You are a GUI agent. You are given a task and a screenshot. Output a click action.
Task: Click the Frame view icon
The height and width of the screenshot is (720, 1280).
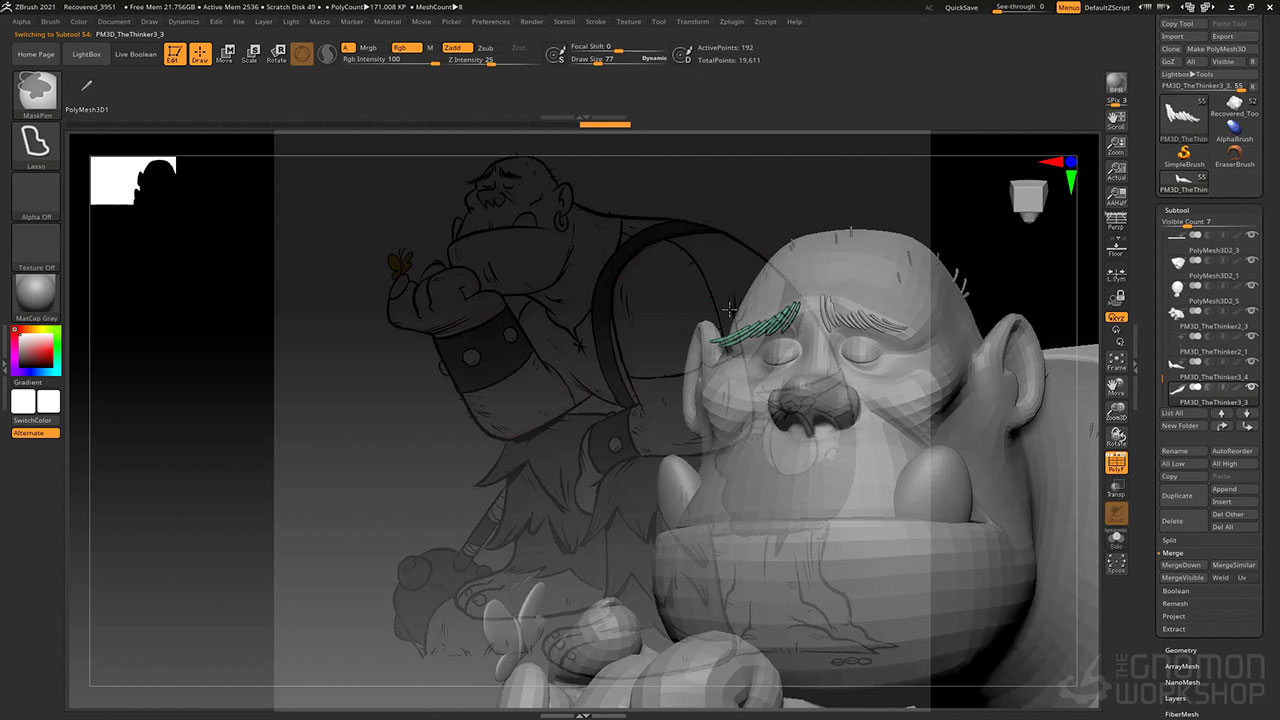tap(1116, 361)
